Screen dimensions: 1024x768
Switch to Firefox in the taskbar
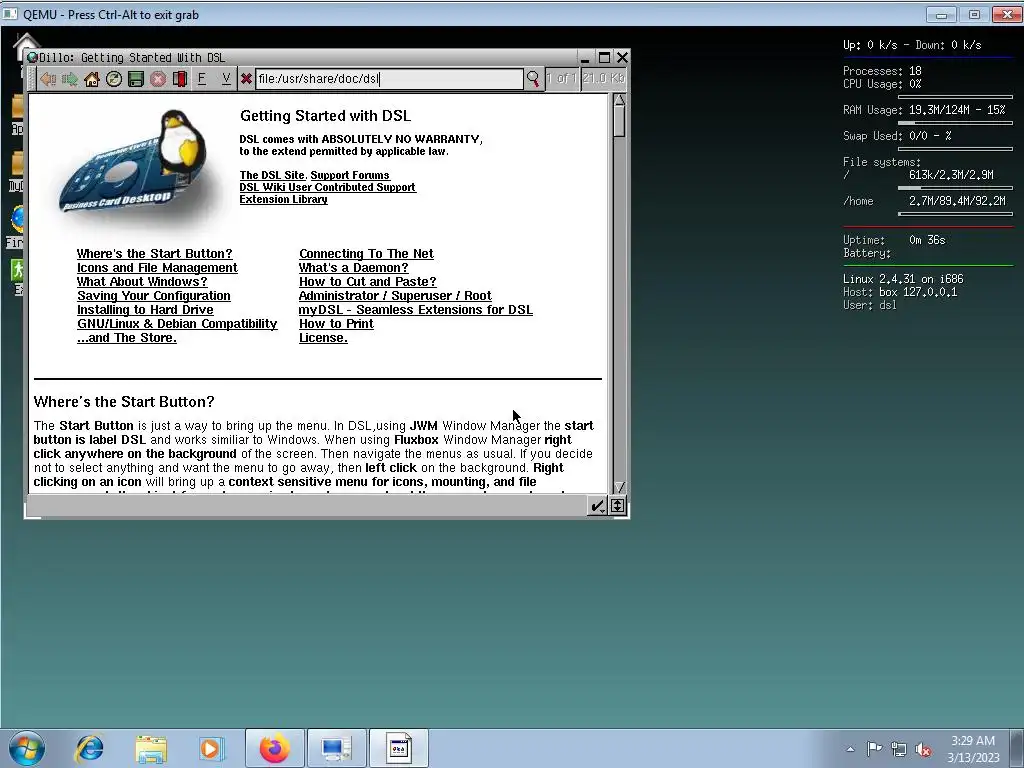coord(274,748)
